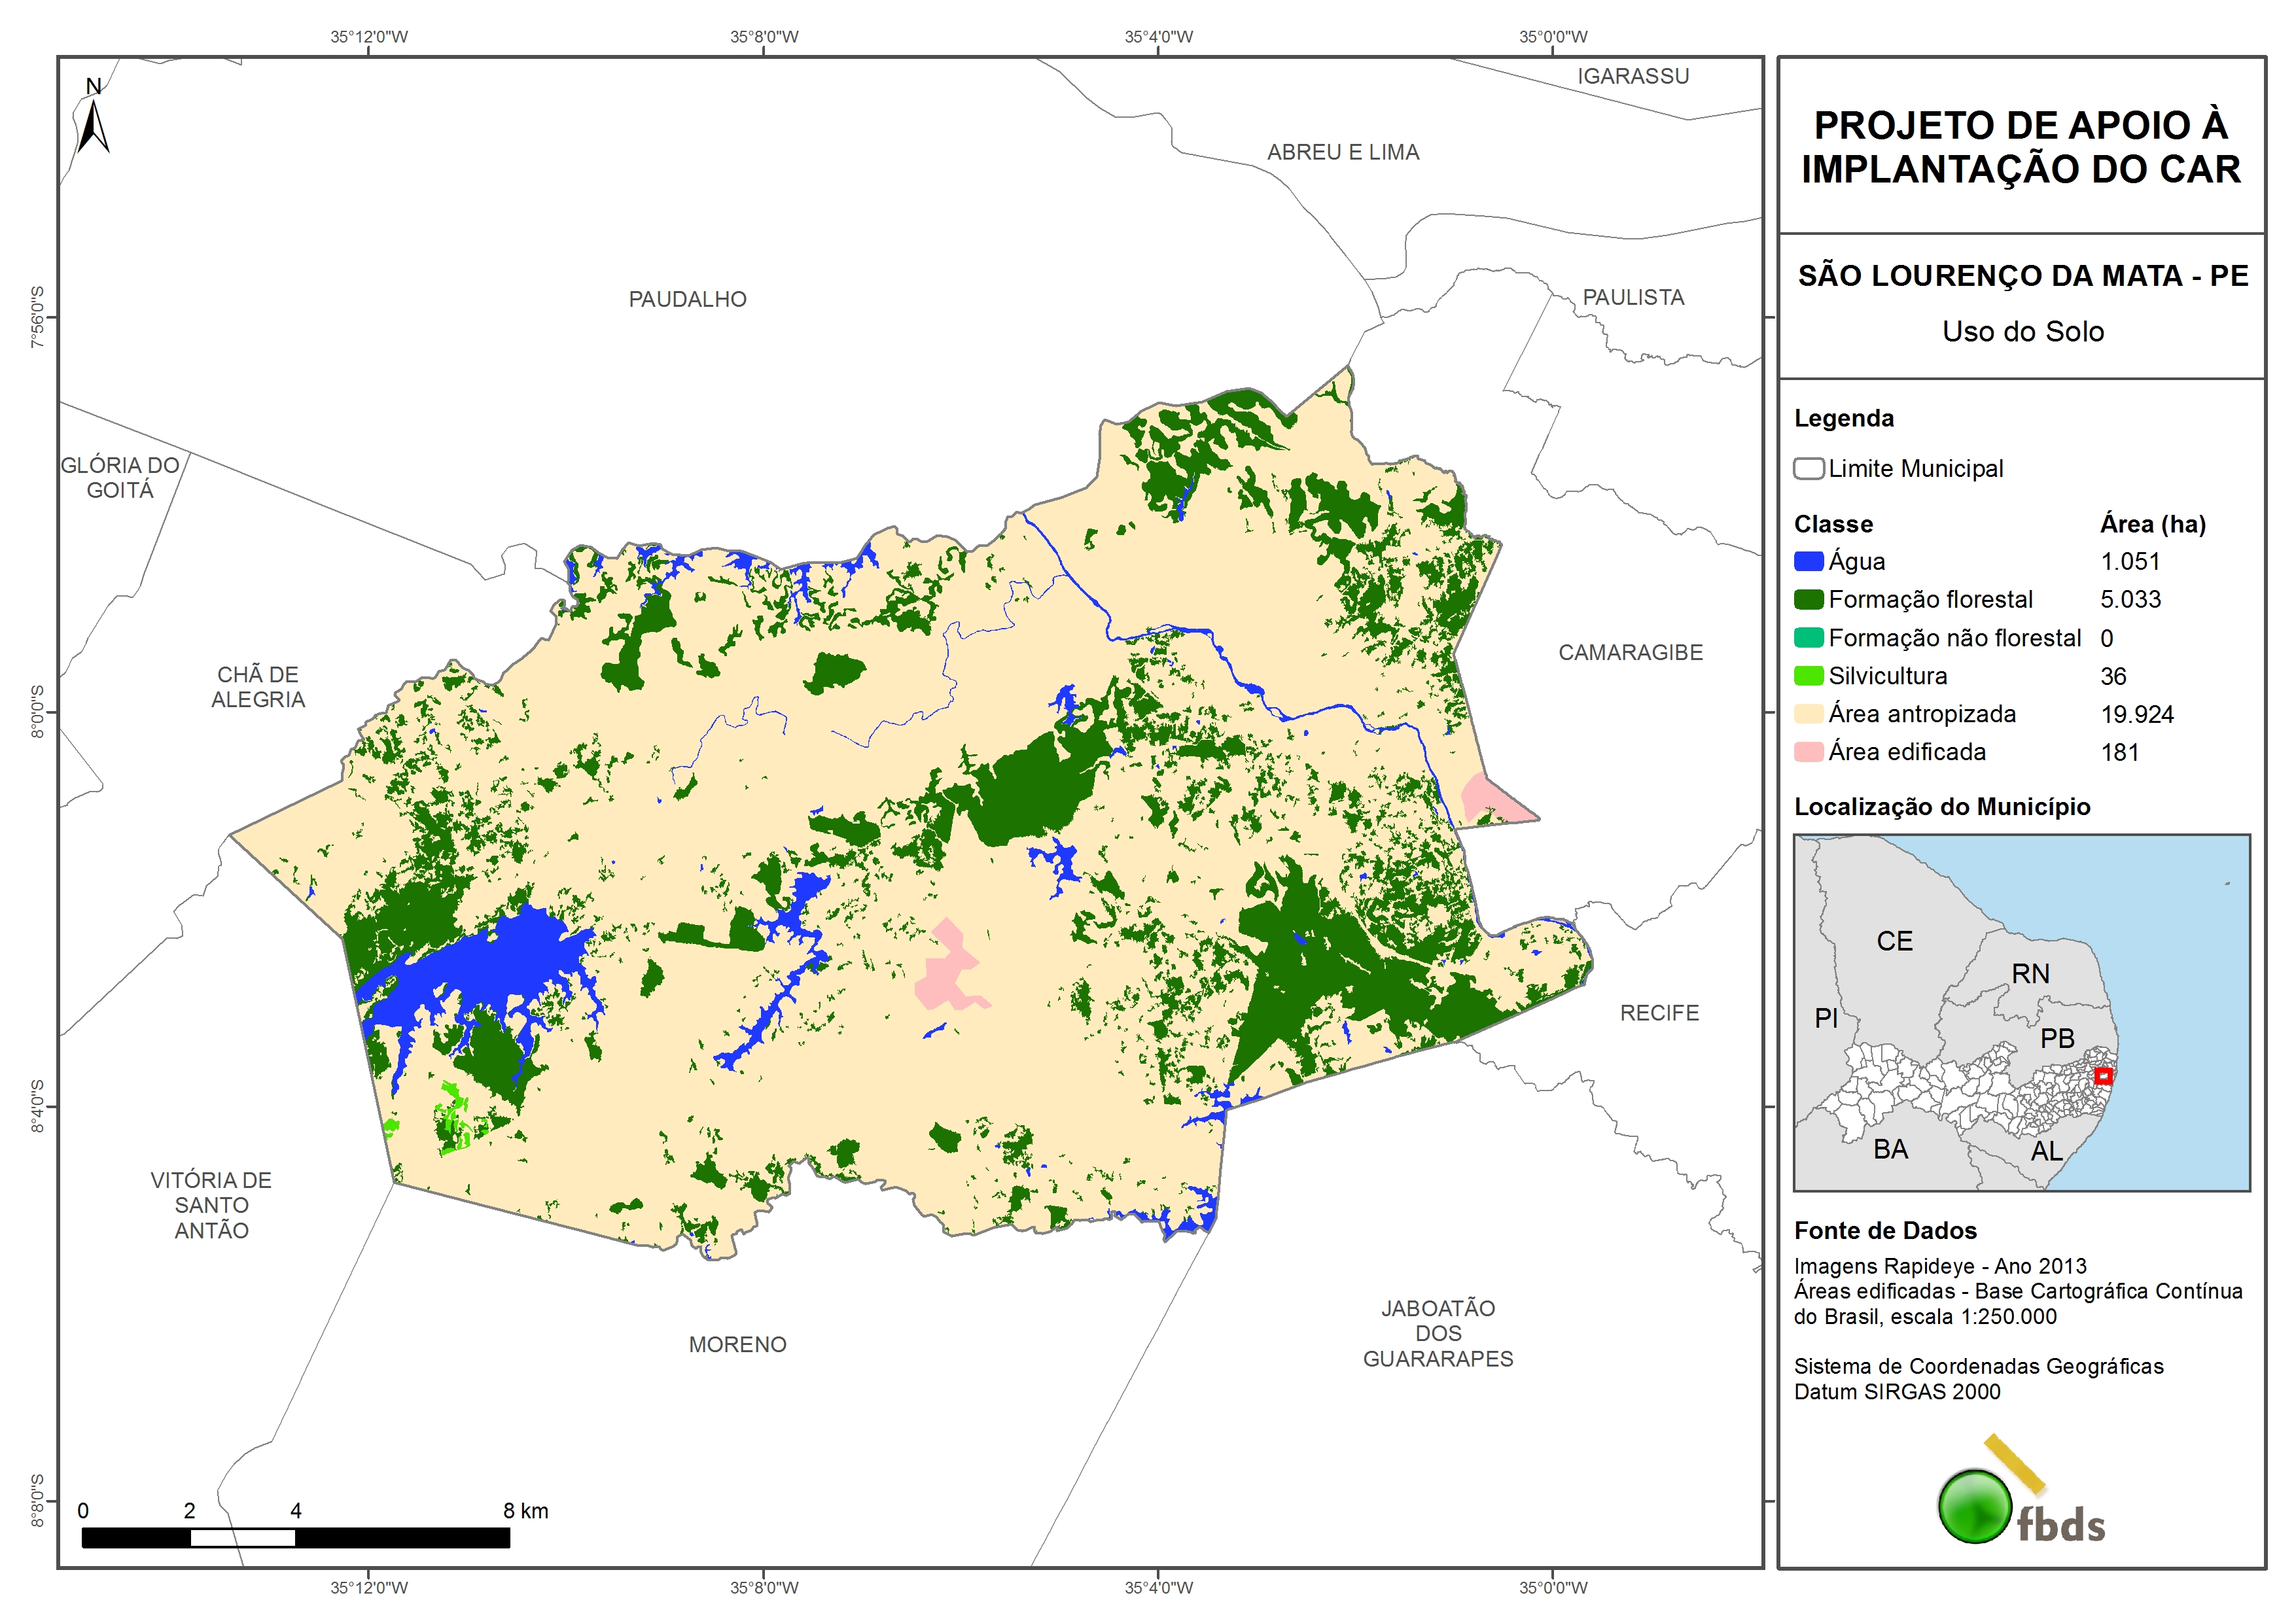
Task: Click the Formação florestal dark green swatch
Action: coord(1808,599)
